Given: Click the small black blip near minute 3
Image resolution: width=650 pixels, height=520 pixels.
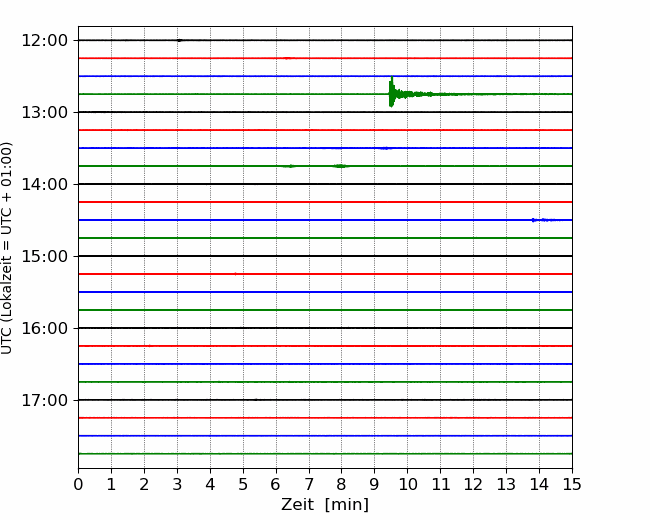Looking at the screenshot, I should tap(179, 40).
